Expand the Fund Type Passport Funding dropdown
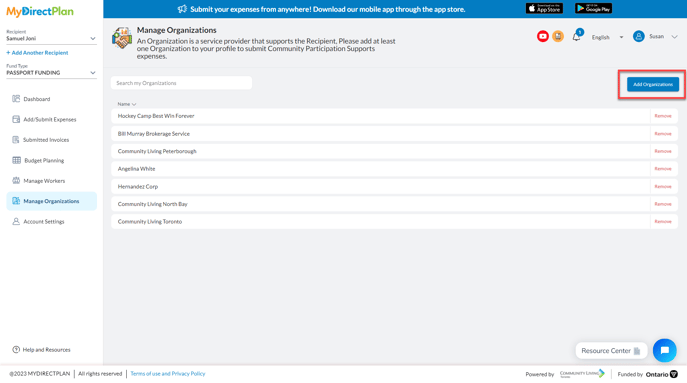The image size is (687, 383). click(x=51, y=73)
